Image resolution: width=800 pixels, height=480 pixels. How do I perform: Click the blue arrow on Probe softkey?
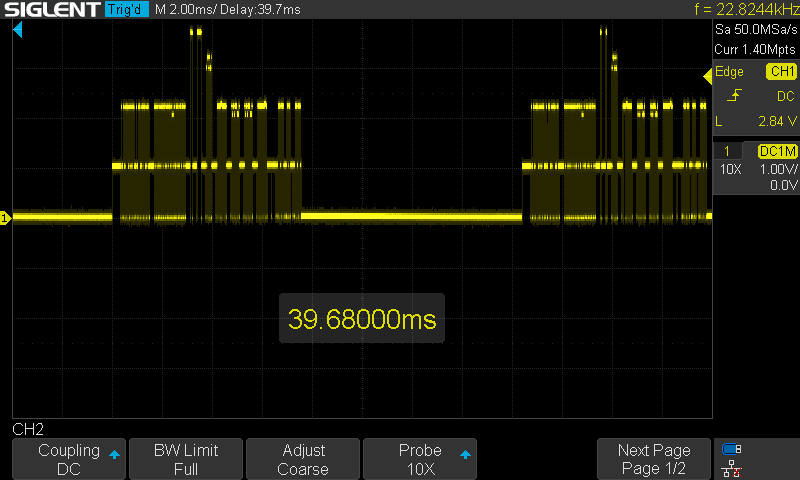coord(465,454)
